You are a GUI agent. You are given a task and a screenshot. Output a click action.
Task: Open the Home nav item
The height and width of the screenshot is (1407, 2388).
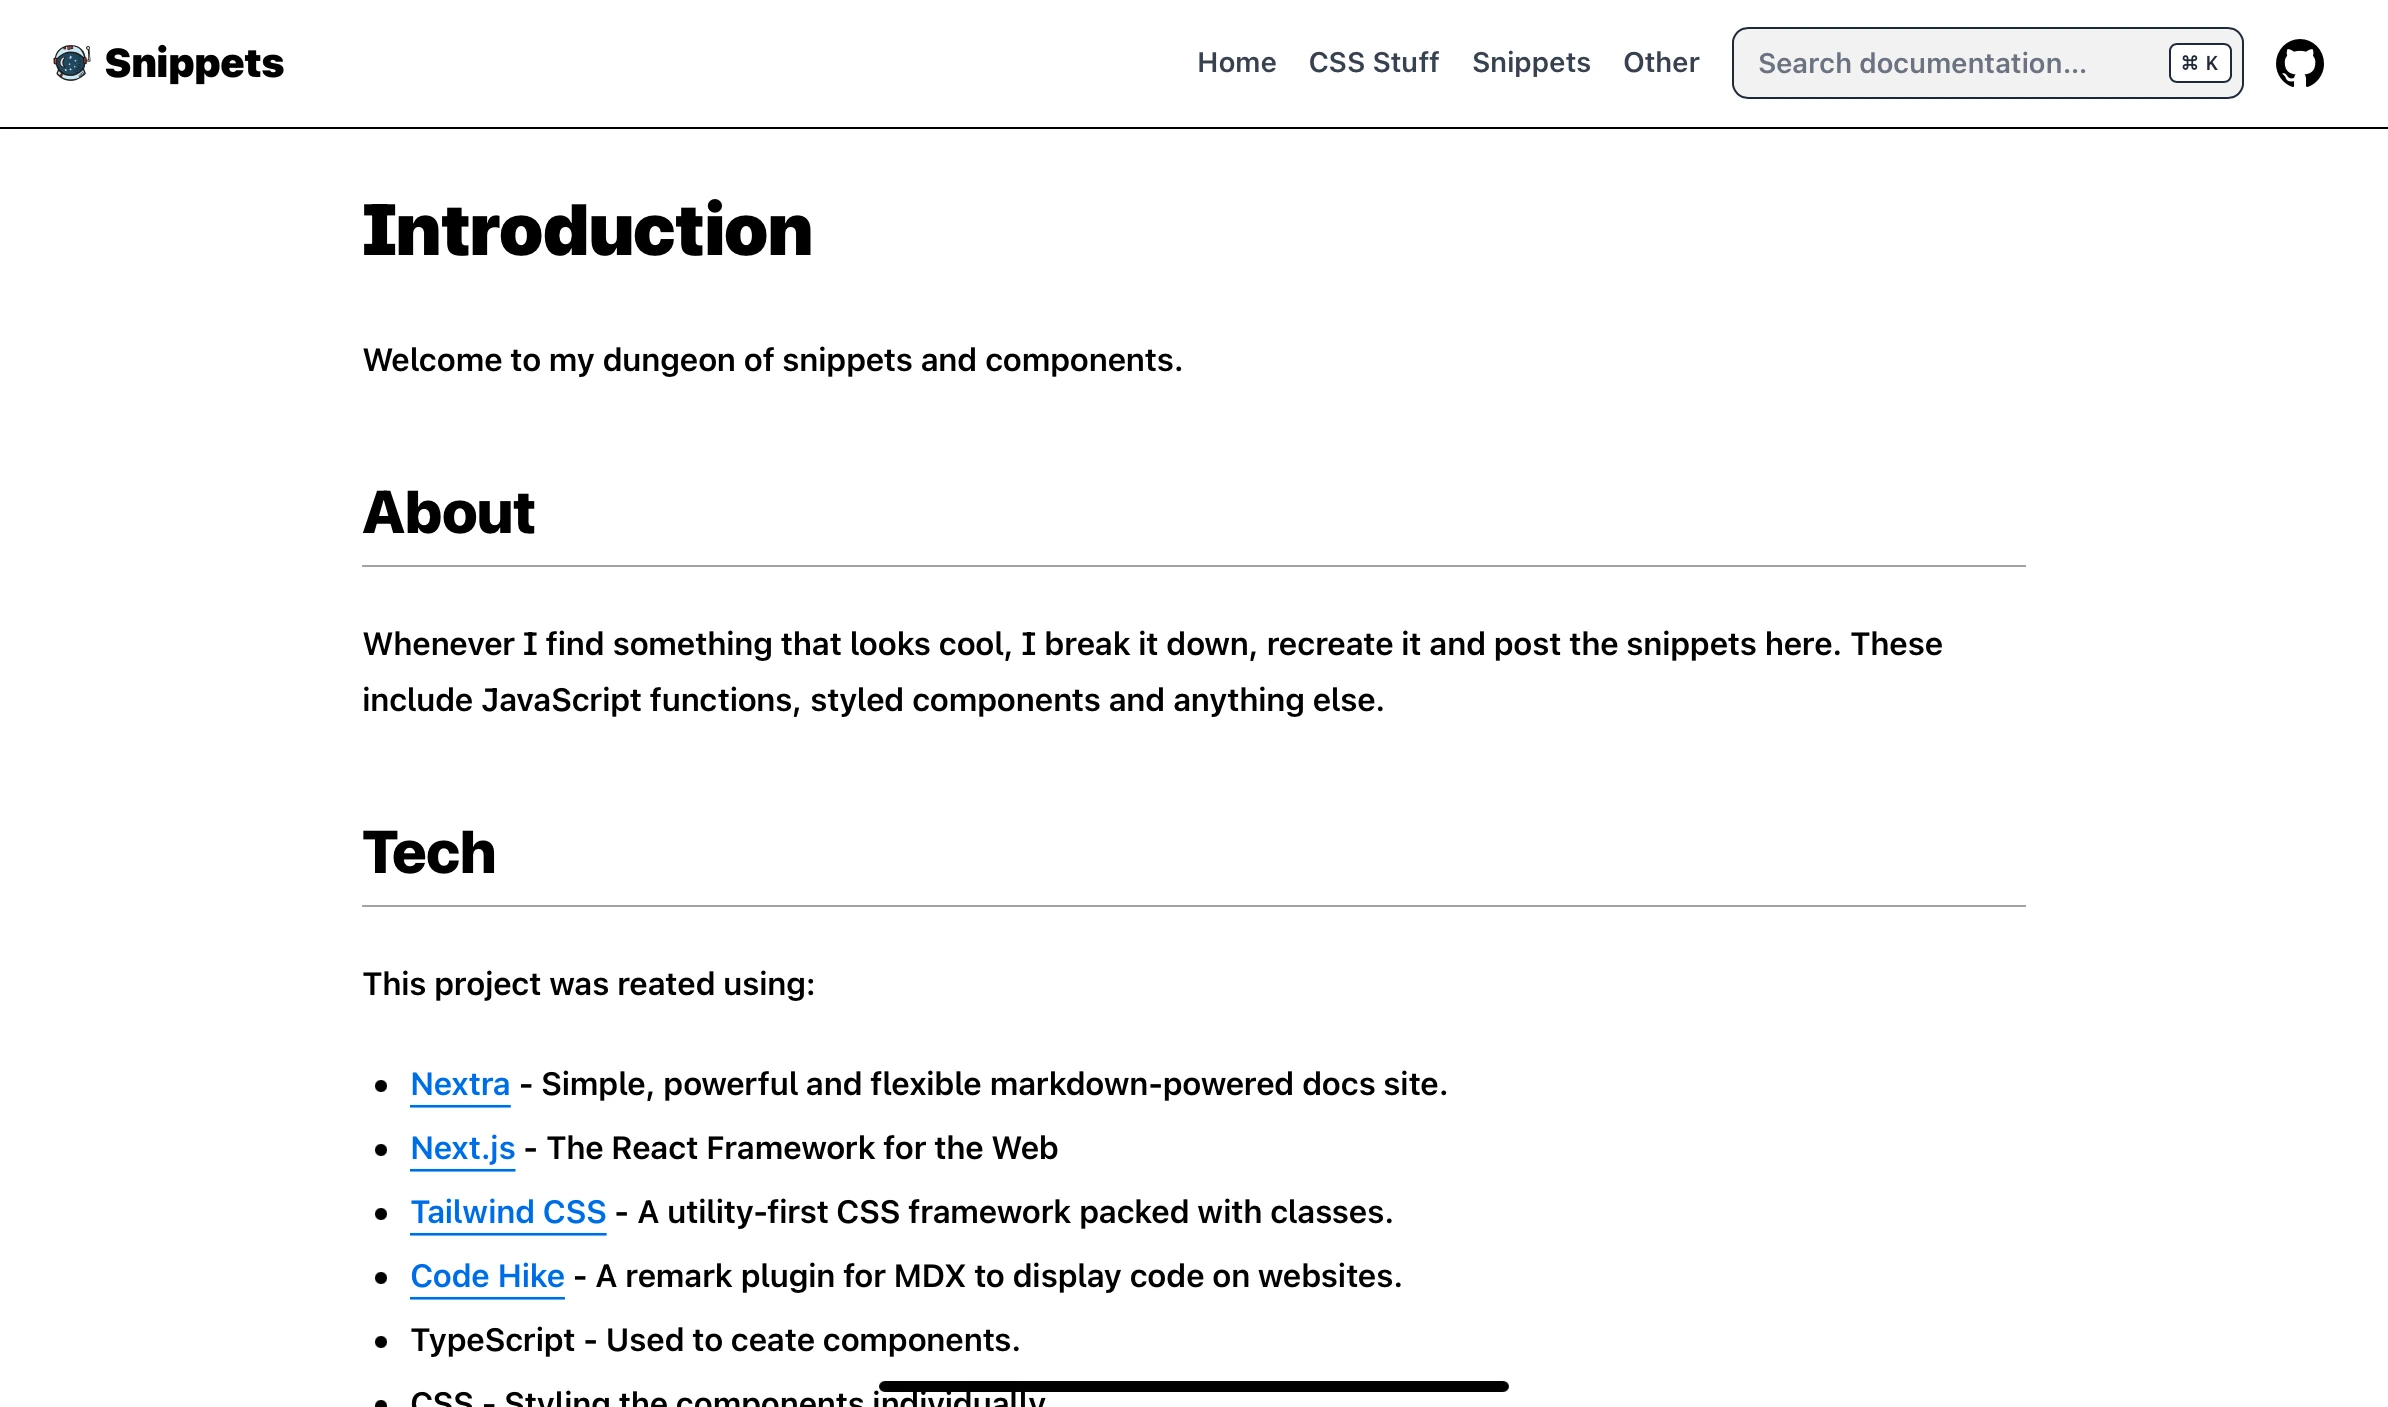pyautogui.click(x=1236, y=63)
